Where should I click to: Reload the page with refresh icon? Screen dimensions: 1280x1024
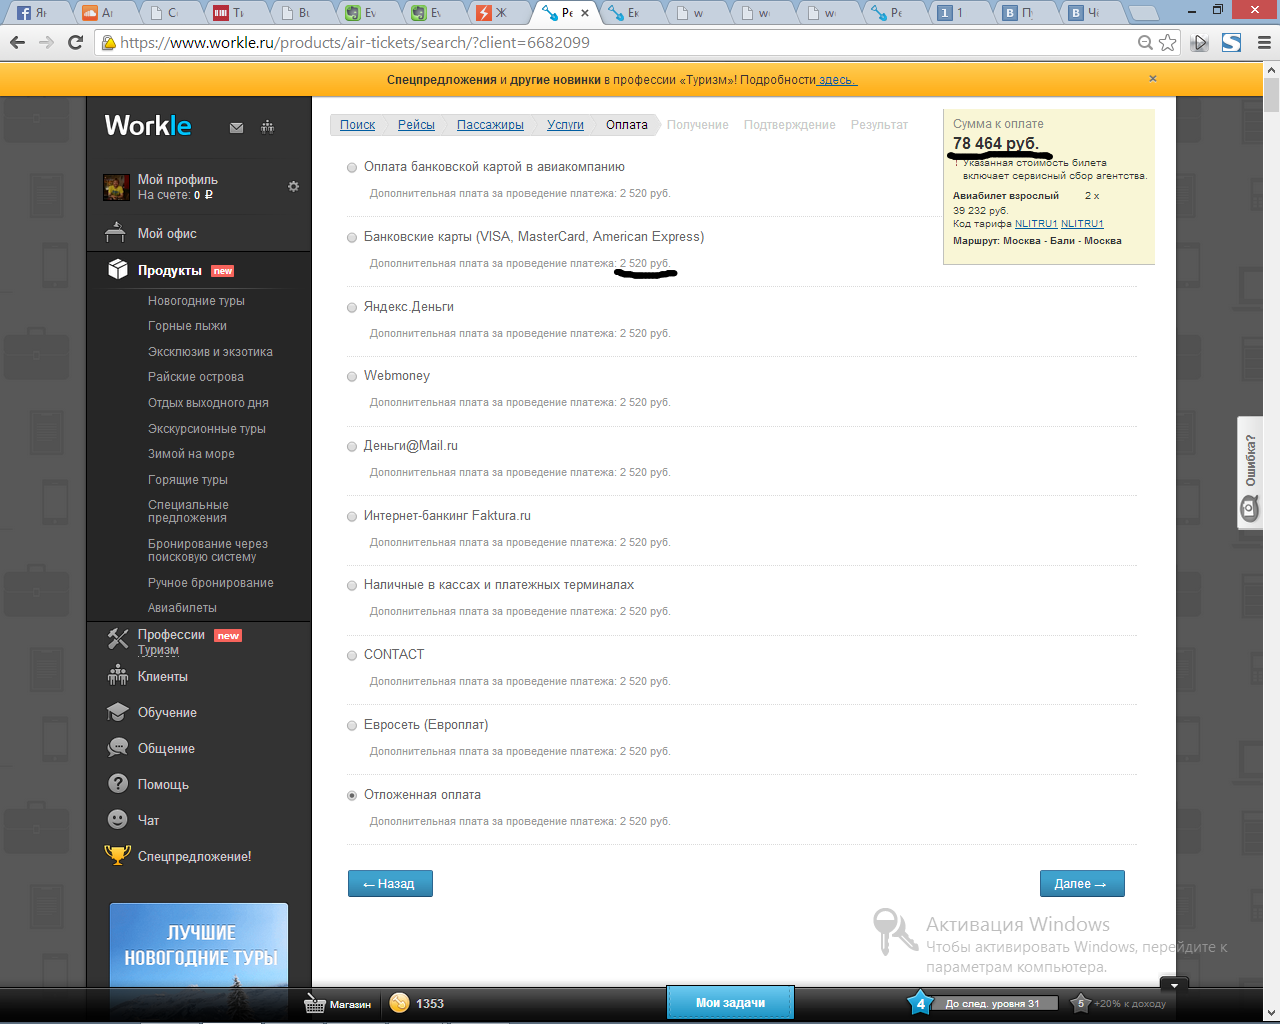[75, 43]
